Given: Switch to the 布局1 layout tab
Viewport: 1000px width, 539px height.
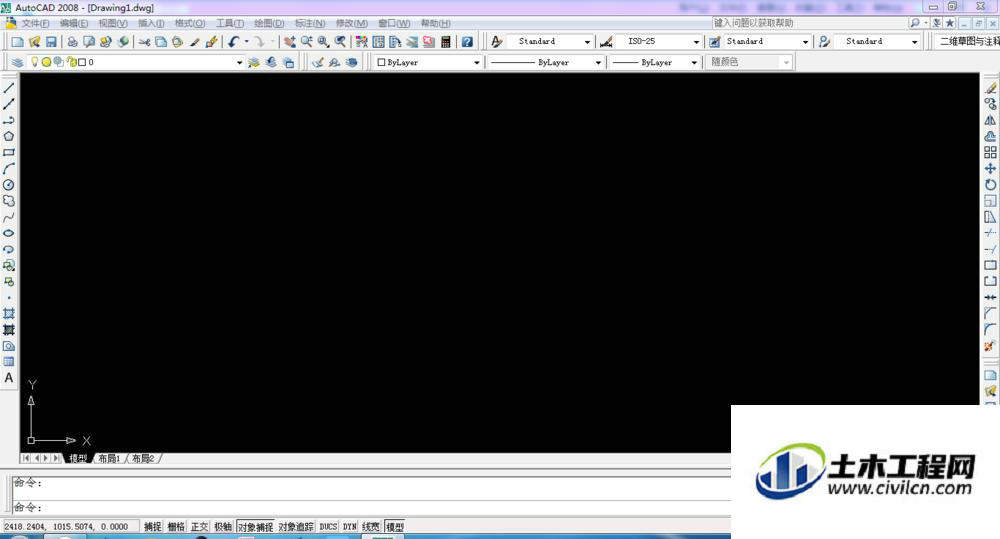Looking at the screenshot, I should point(109,459).
